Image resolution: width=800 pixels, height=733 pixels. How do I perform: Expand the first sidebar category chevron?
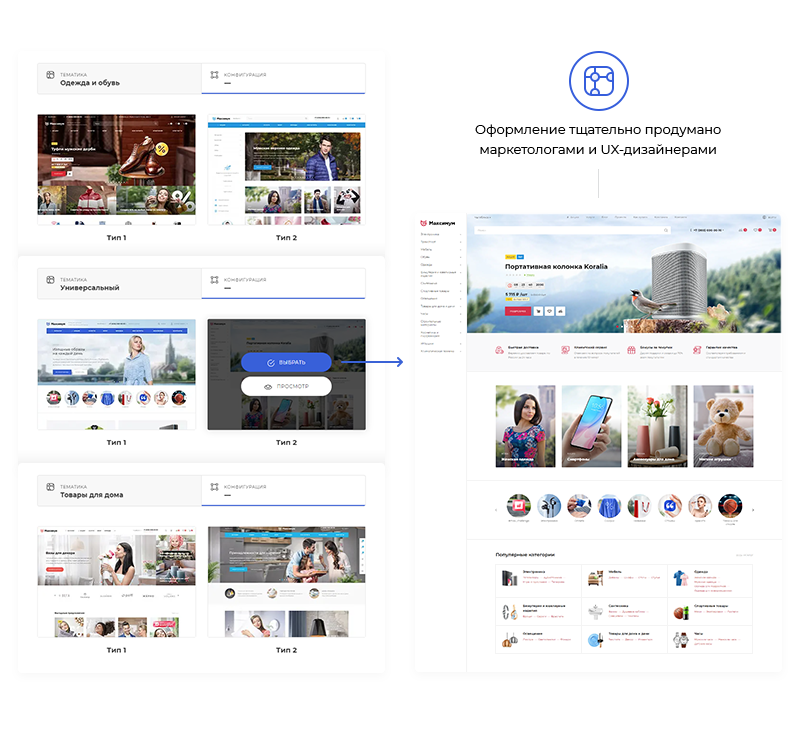coord(460,234)
